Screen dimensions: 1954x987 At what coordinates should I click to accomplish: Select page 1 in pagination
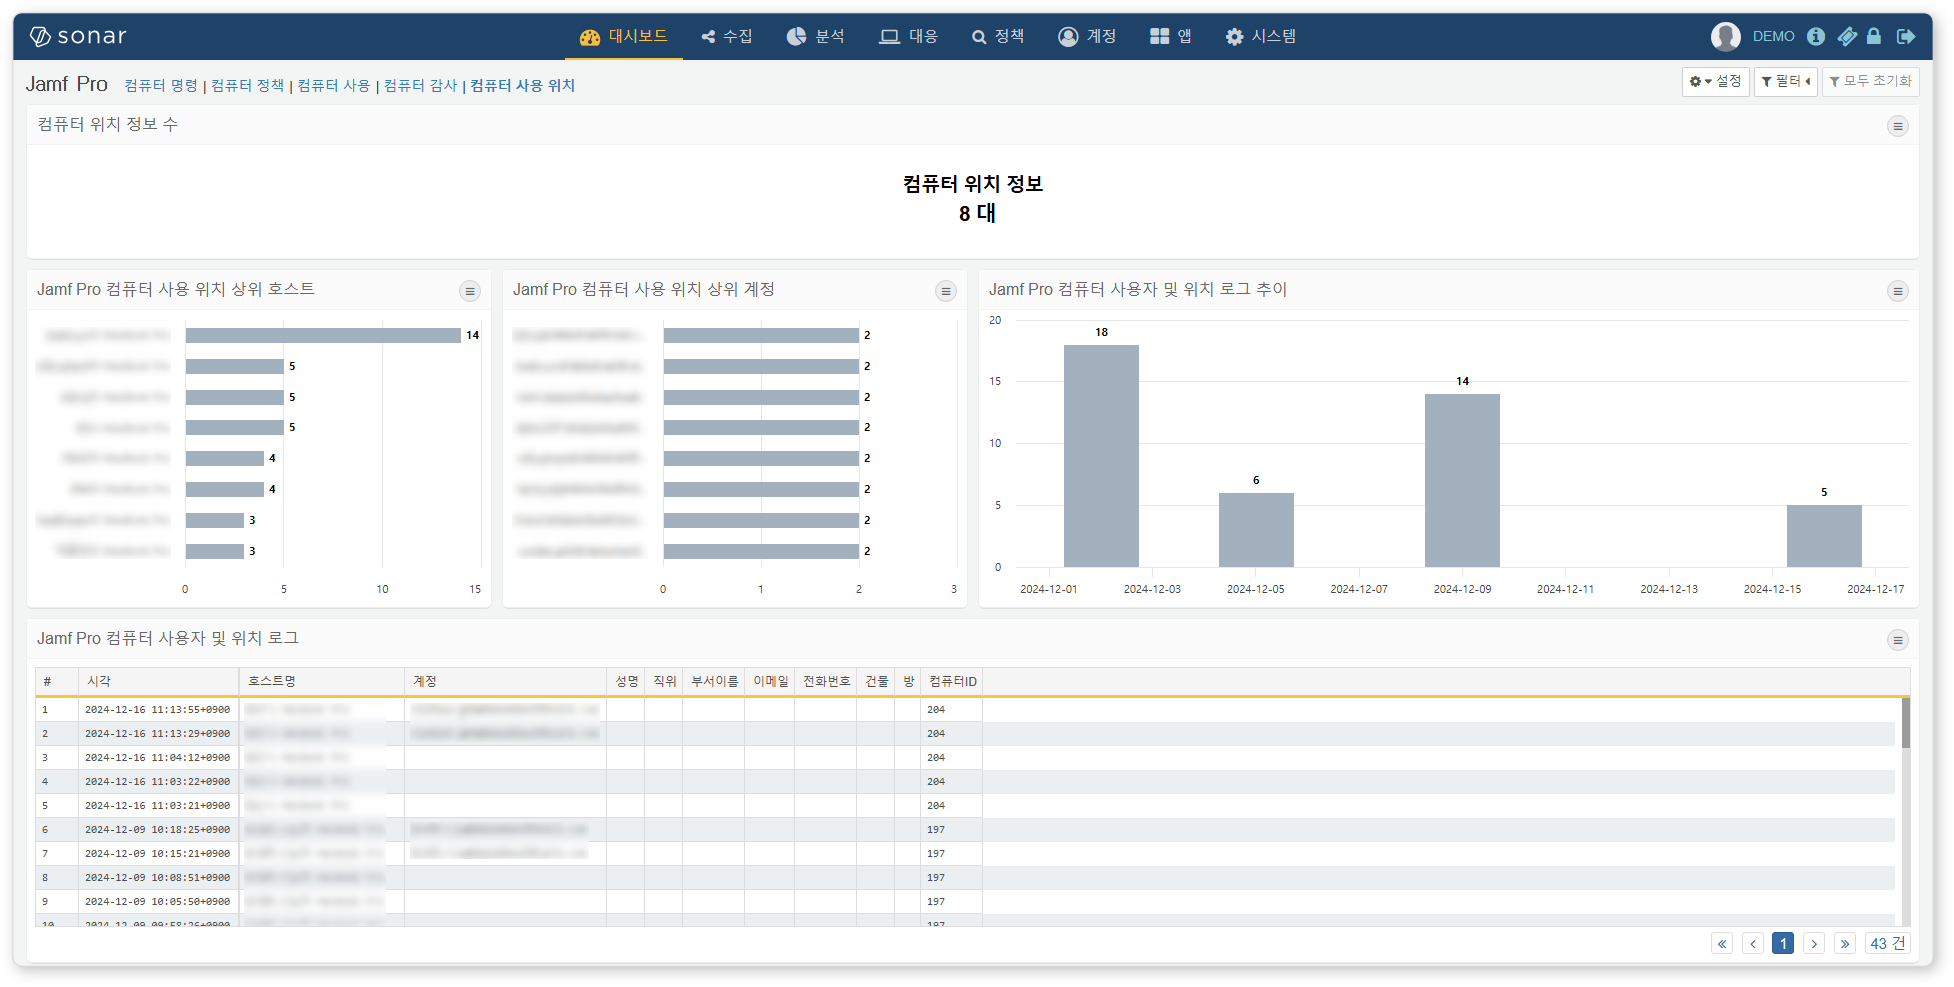[x=1783, y=944]
